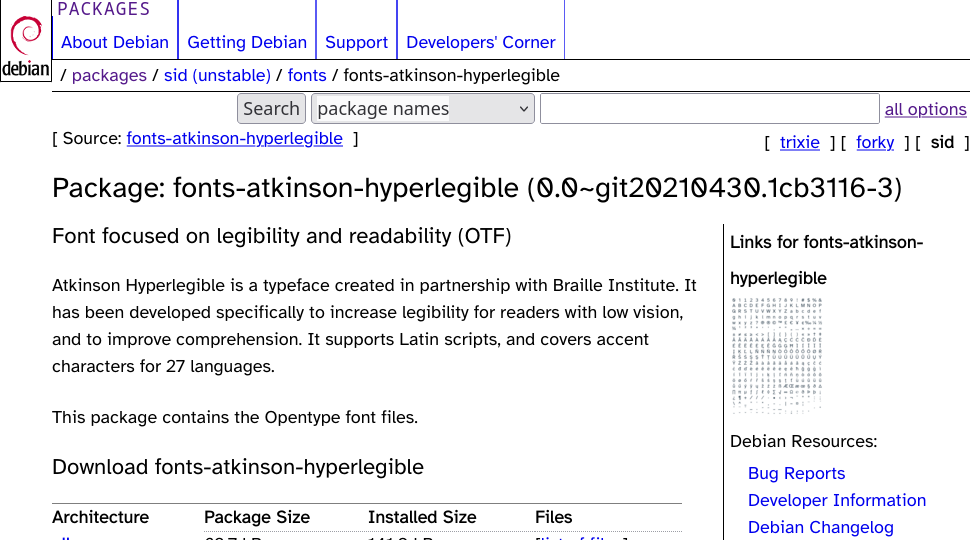Open the font glyph preview thumbnail
The width and height of the screenshot is (980, 540).
777,356
